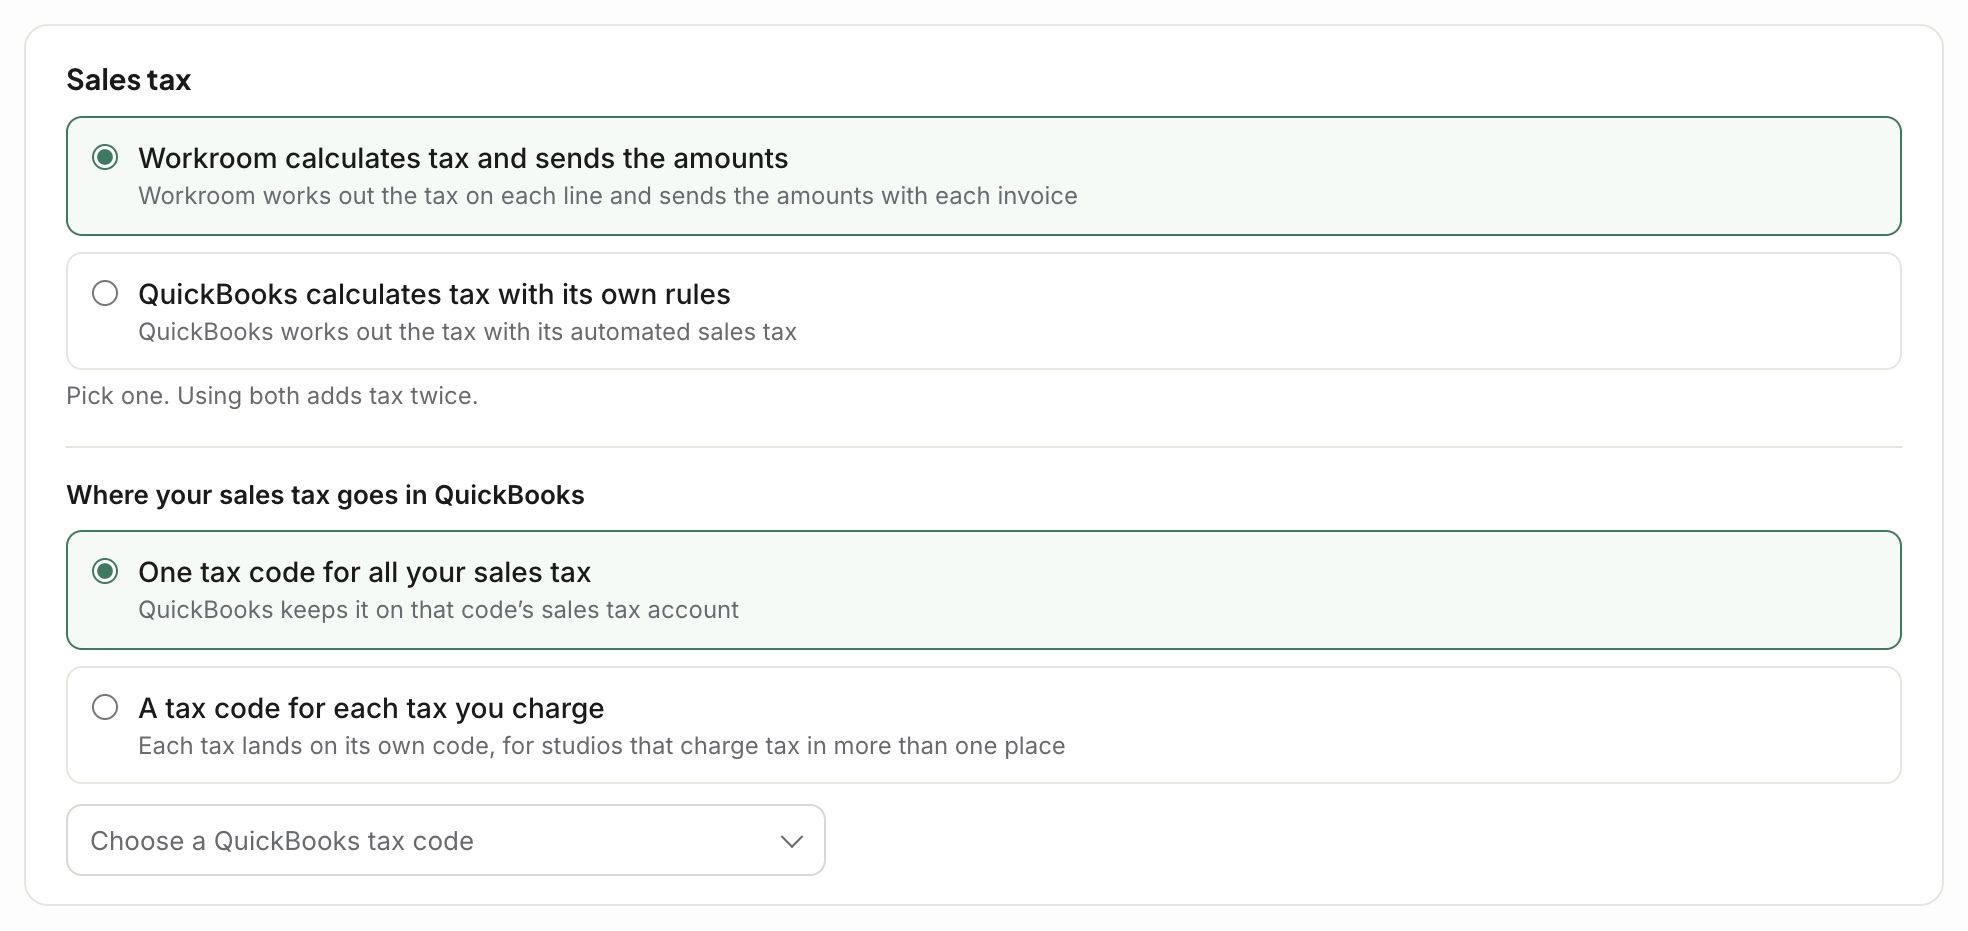
Task: Click 'Where your sales tax goes in QuickBooks' heading
Action: 325,495
